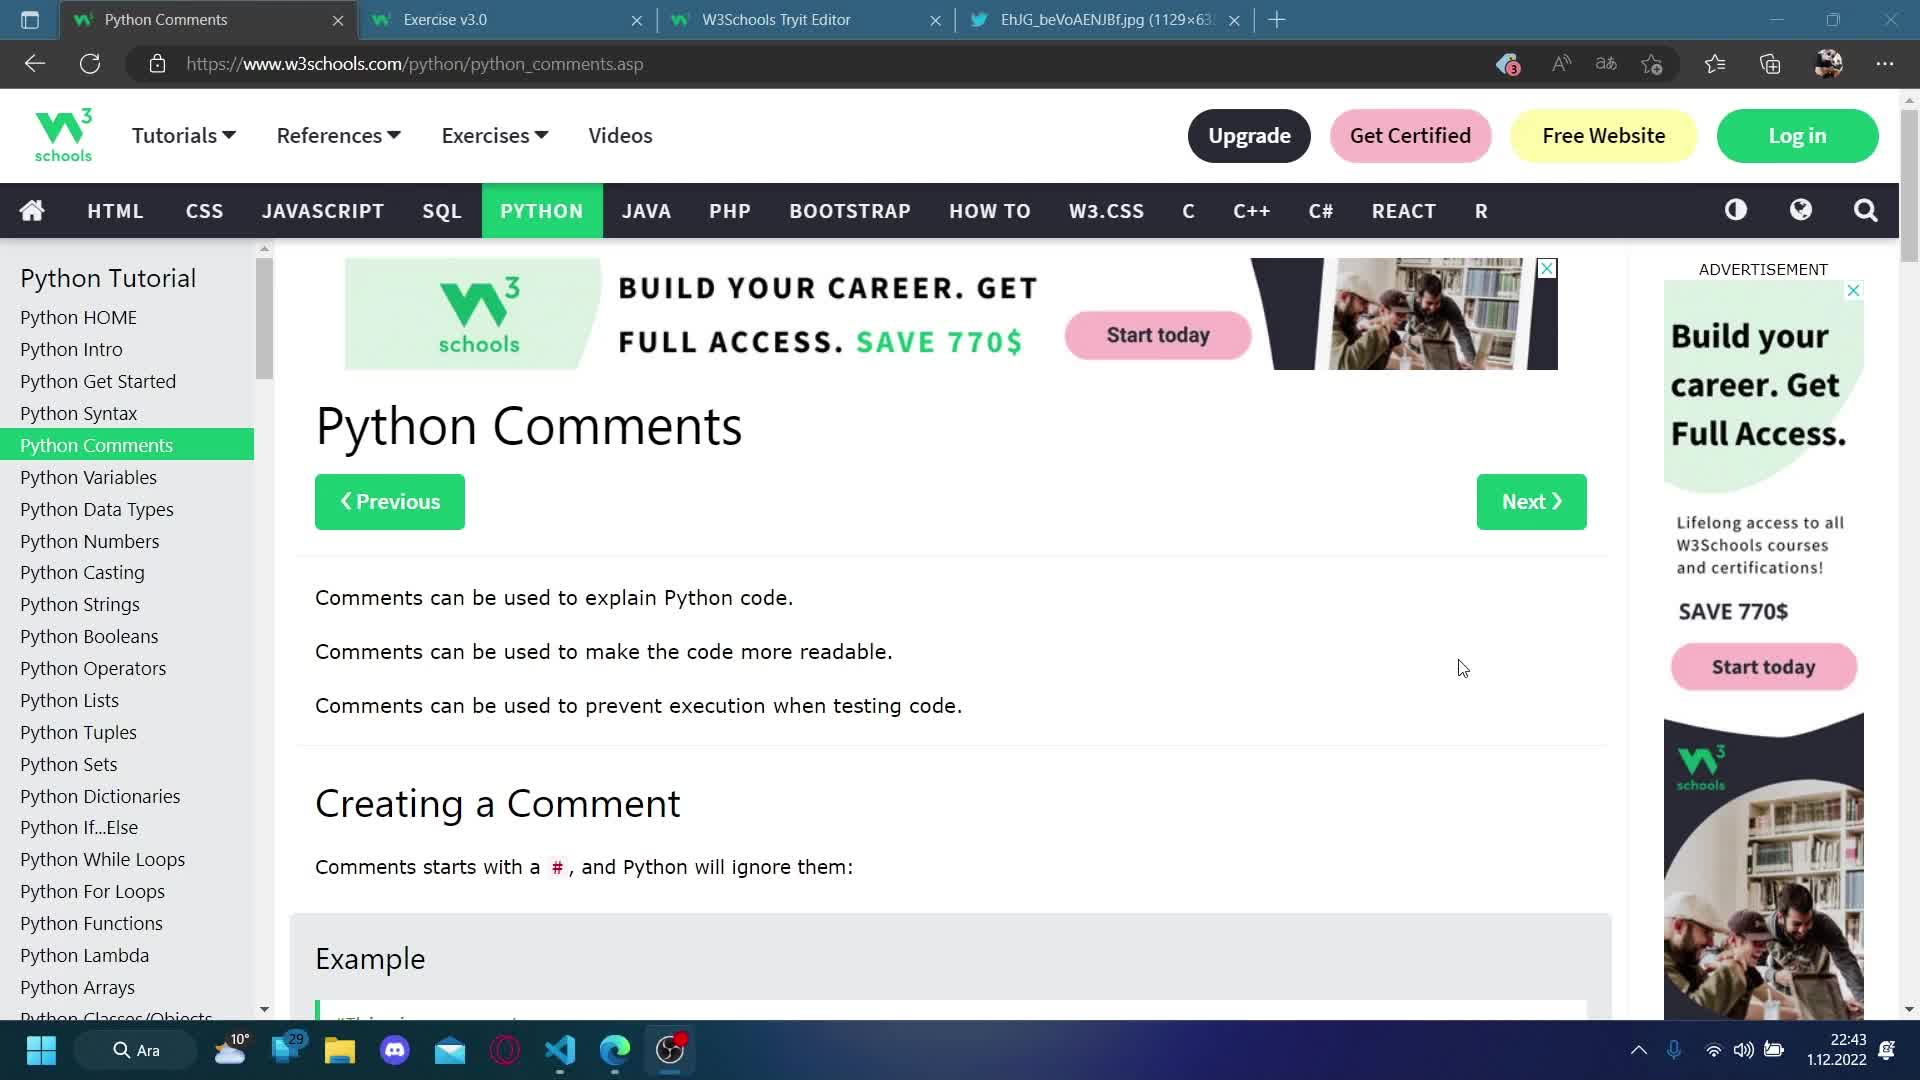Expand the Tutorials dropdown menu
The height and width of the screenshot is (1080, 1920).
click(x=183, y=136)
